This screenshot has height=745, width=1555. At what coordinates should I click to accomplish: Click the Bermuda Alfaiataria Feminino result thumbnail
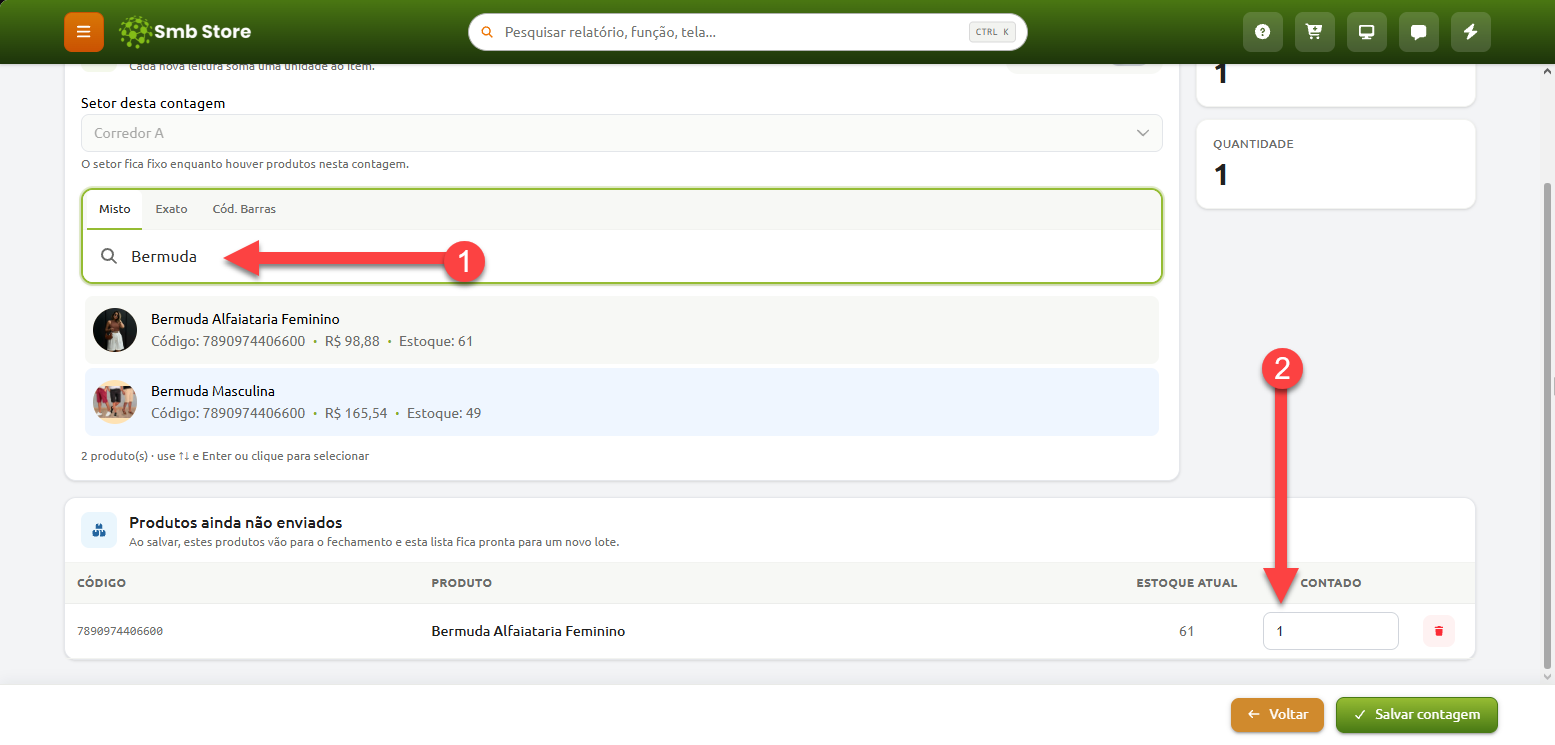click(x=115, y=330)
